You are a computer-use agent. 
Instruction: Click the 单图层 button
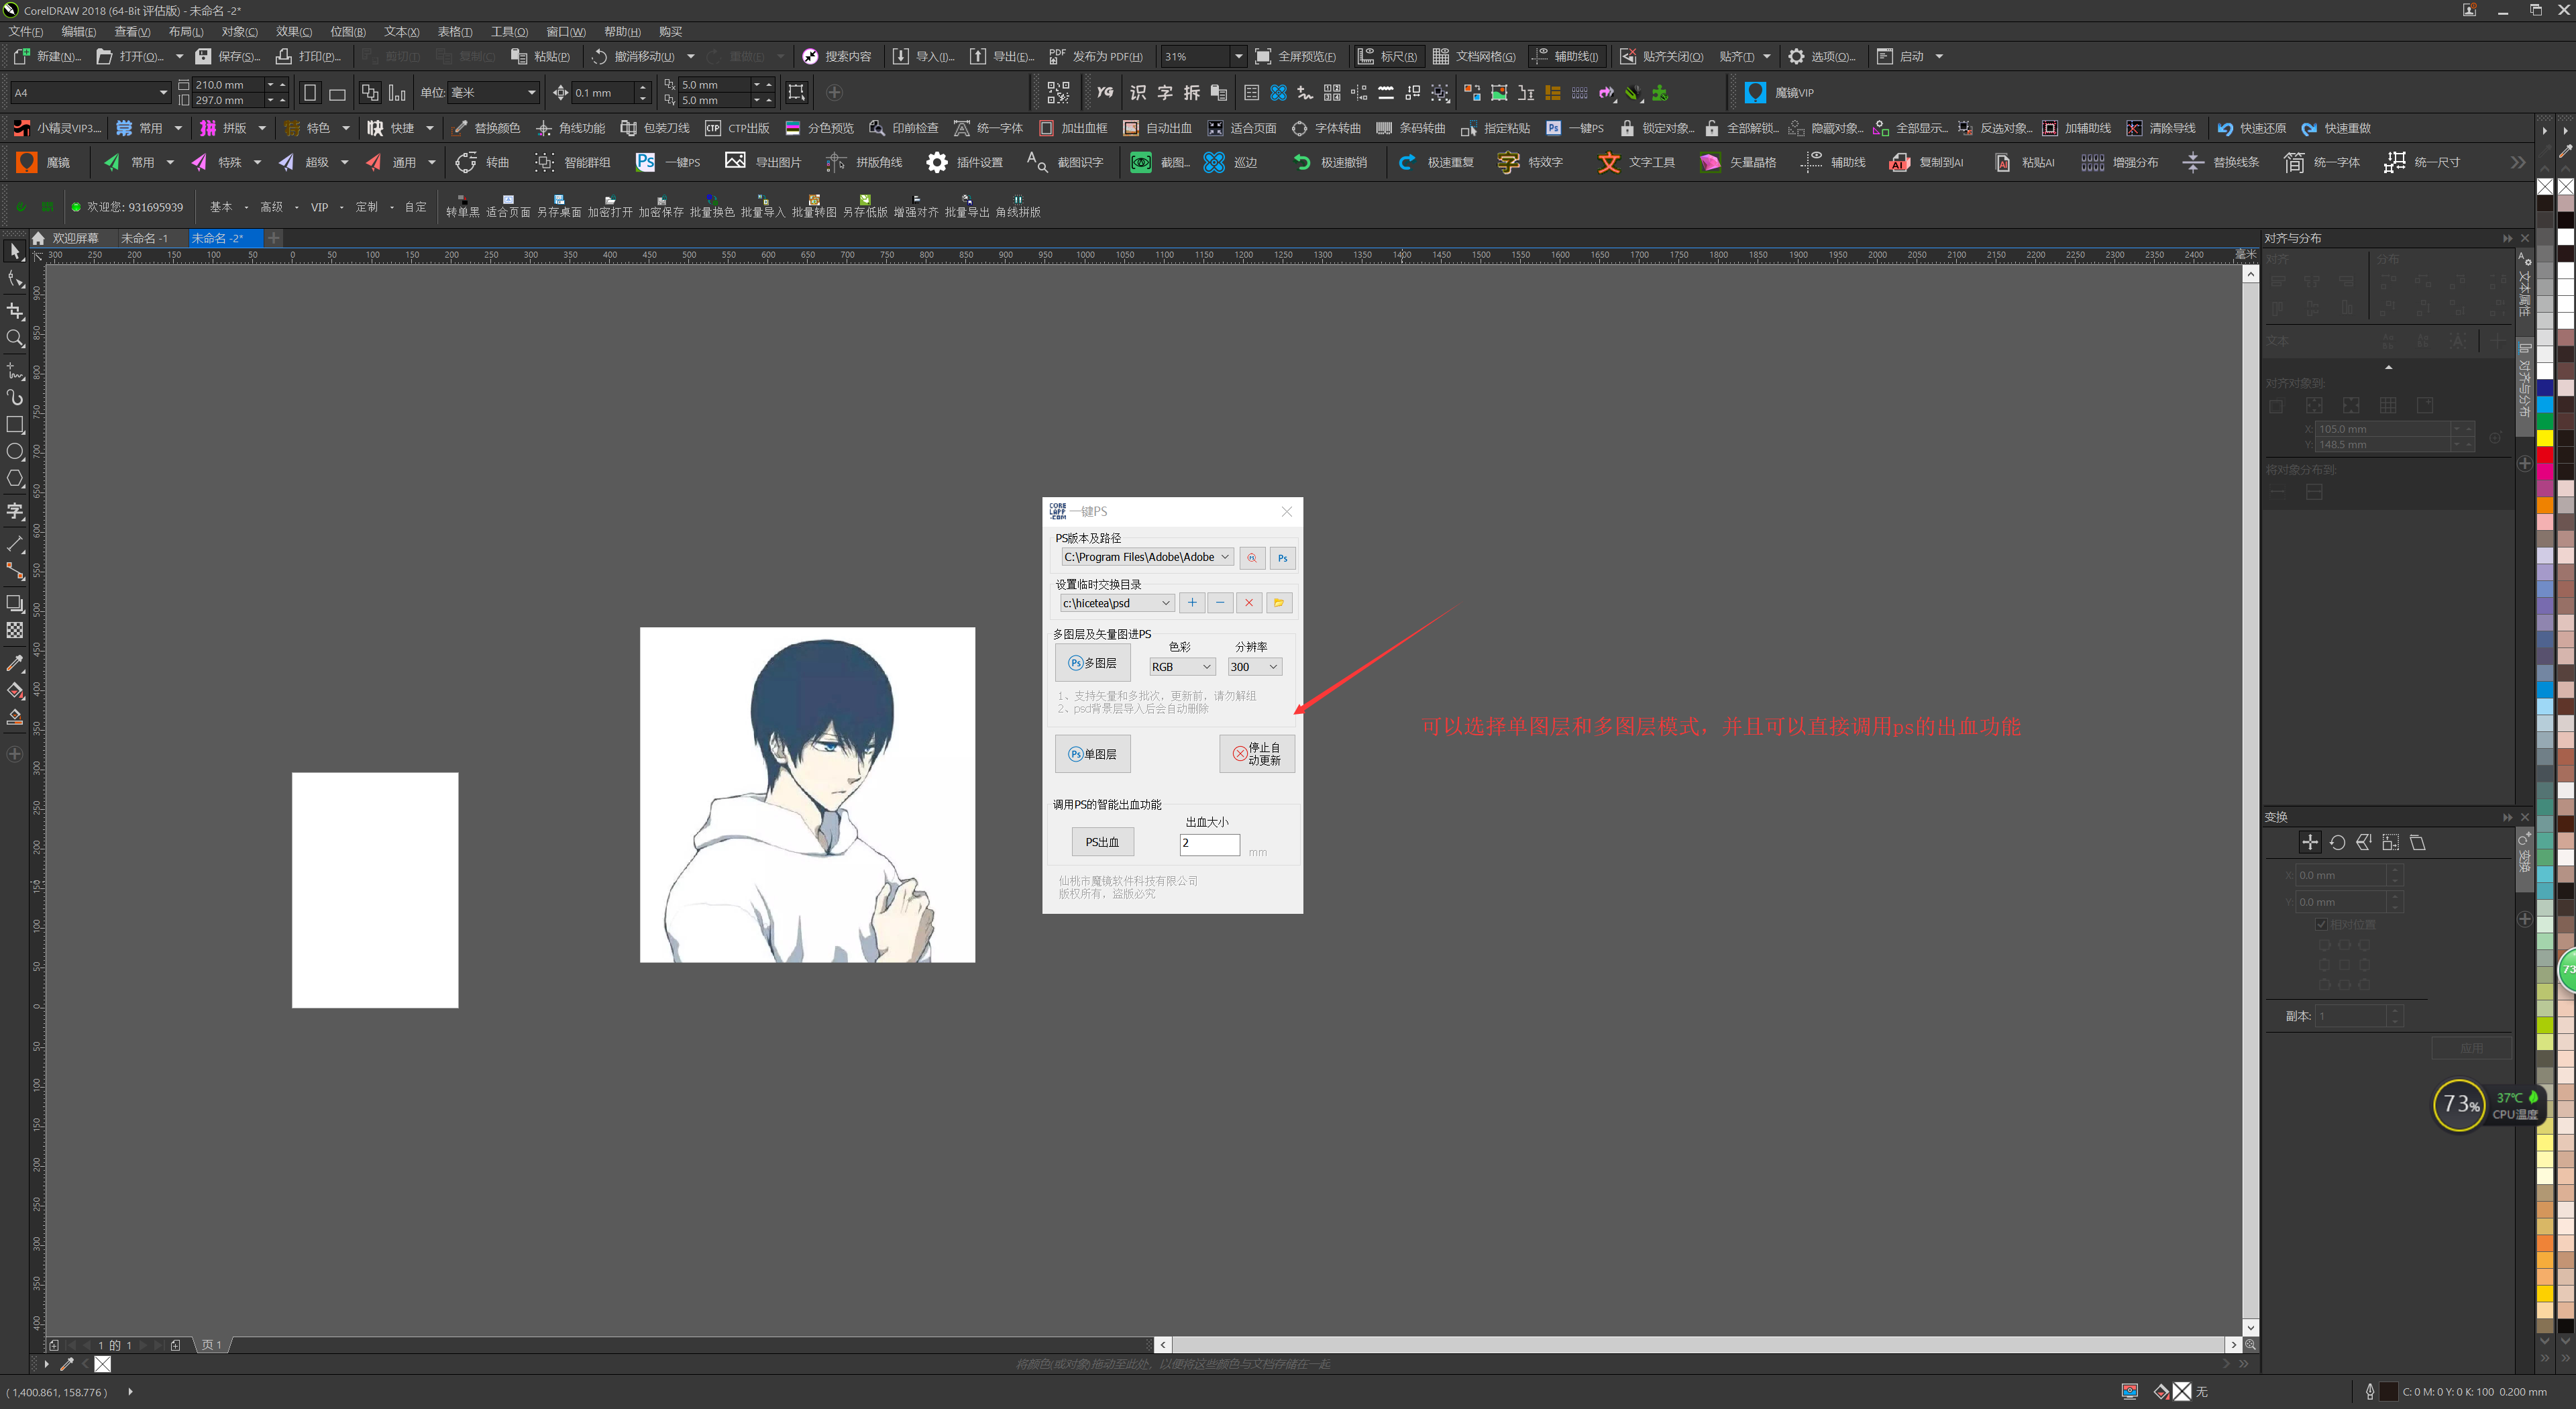click(x=1092, y=754)
